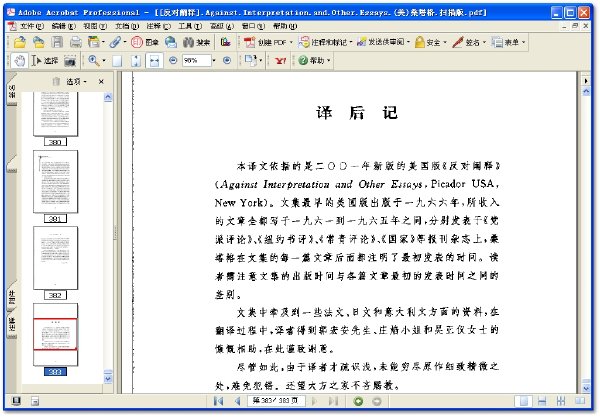Screen dimensions: 600x417
Task: Select page thumbnail 381
Action: click(55, 181)
